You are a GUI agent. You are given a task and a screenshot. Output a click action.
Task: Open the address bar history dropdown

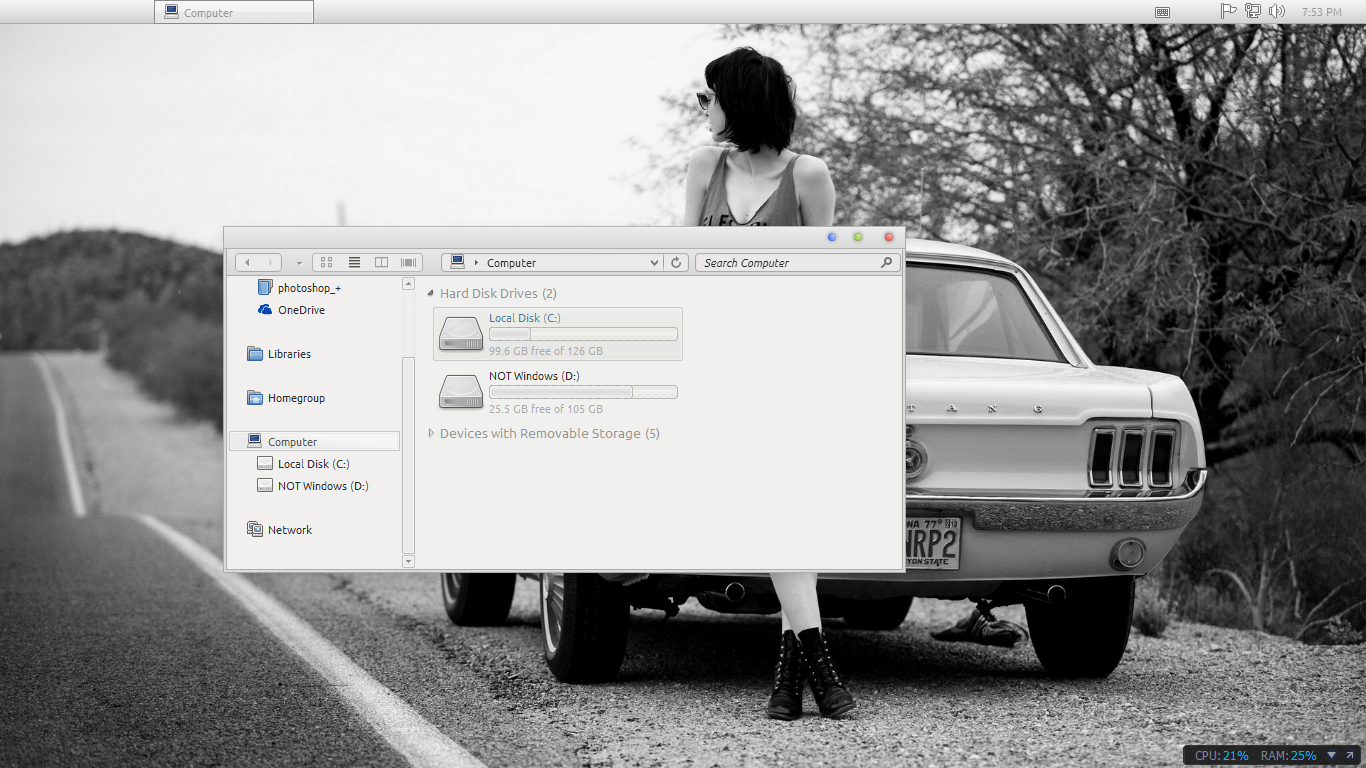pyautogui.click(x=654, y=263)
